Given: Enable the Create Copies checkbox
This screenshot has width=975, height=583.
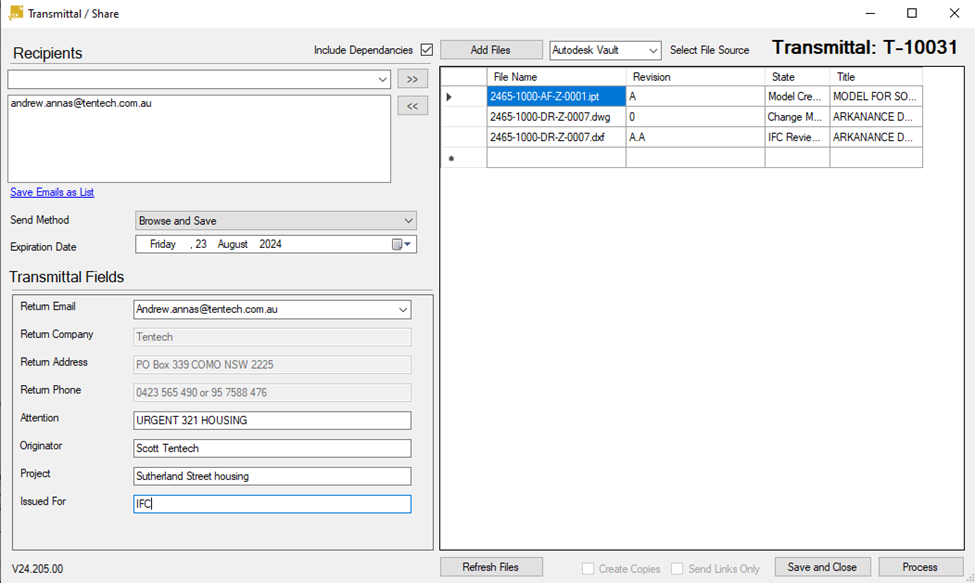Looking at the screenshot, I should click(x=589, y=568).
